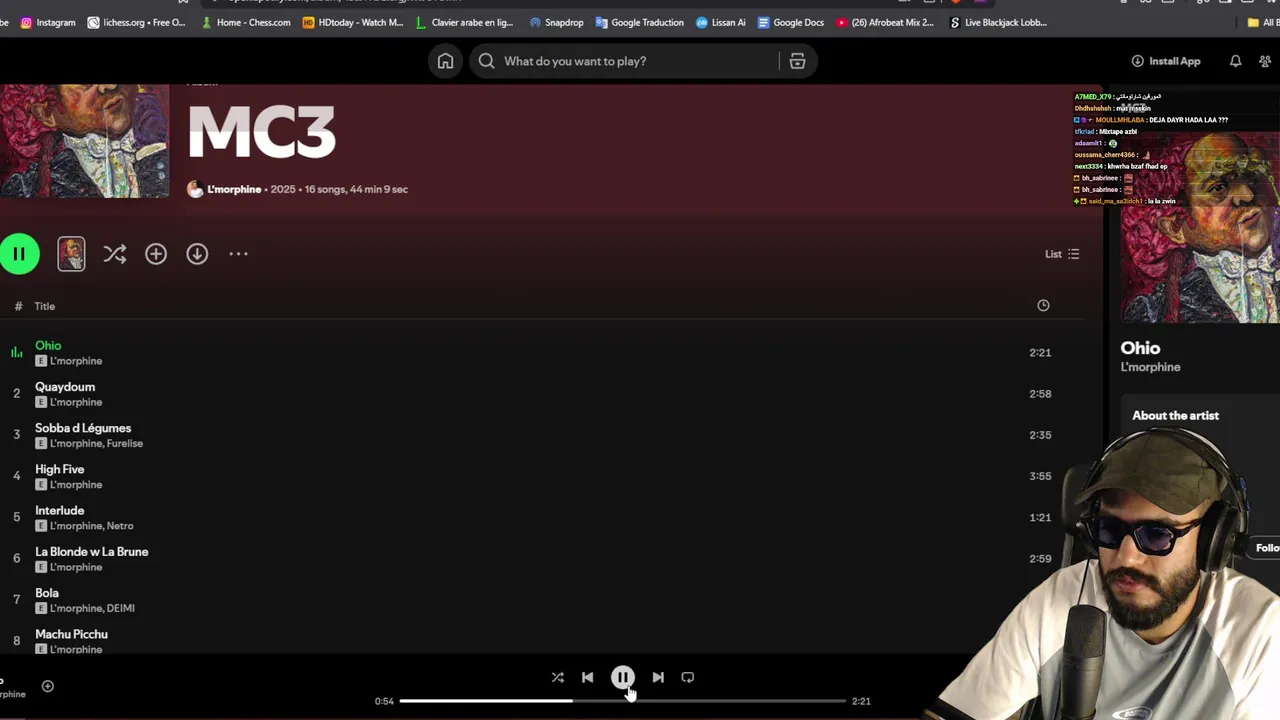Click the total time 2:21 in player

pos(861,701)
